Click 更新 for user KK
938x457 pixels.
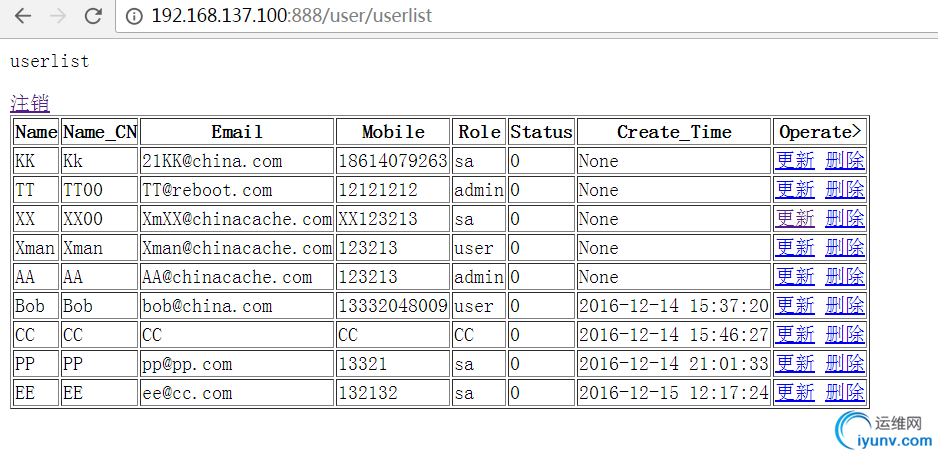(794, 161)
